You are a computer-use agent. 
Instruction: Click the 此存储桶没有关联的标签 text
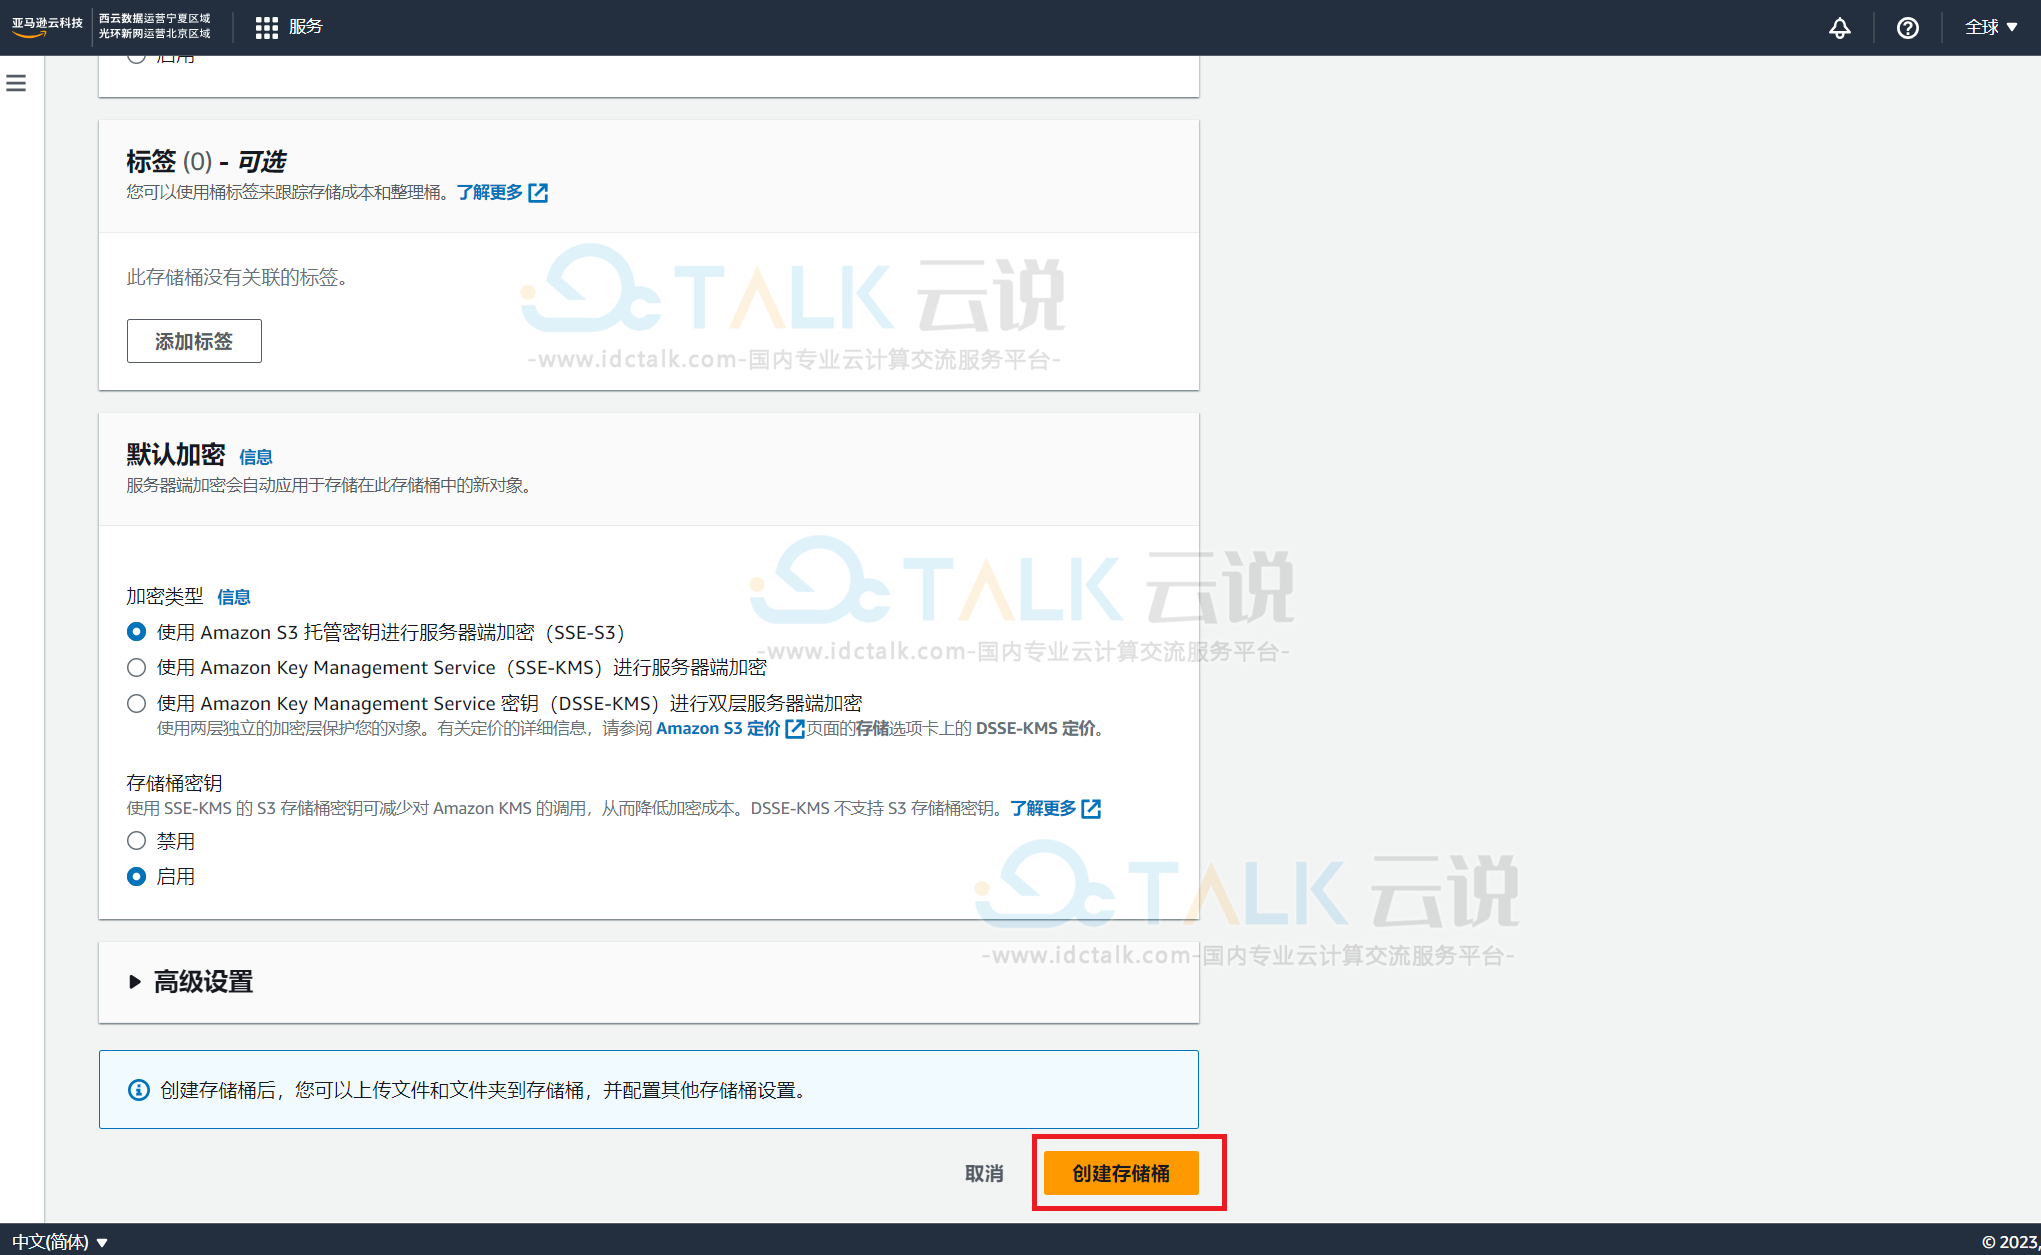click(236, 277)
